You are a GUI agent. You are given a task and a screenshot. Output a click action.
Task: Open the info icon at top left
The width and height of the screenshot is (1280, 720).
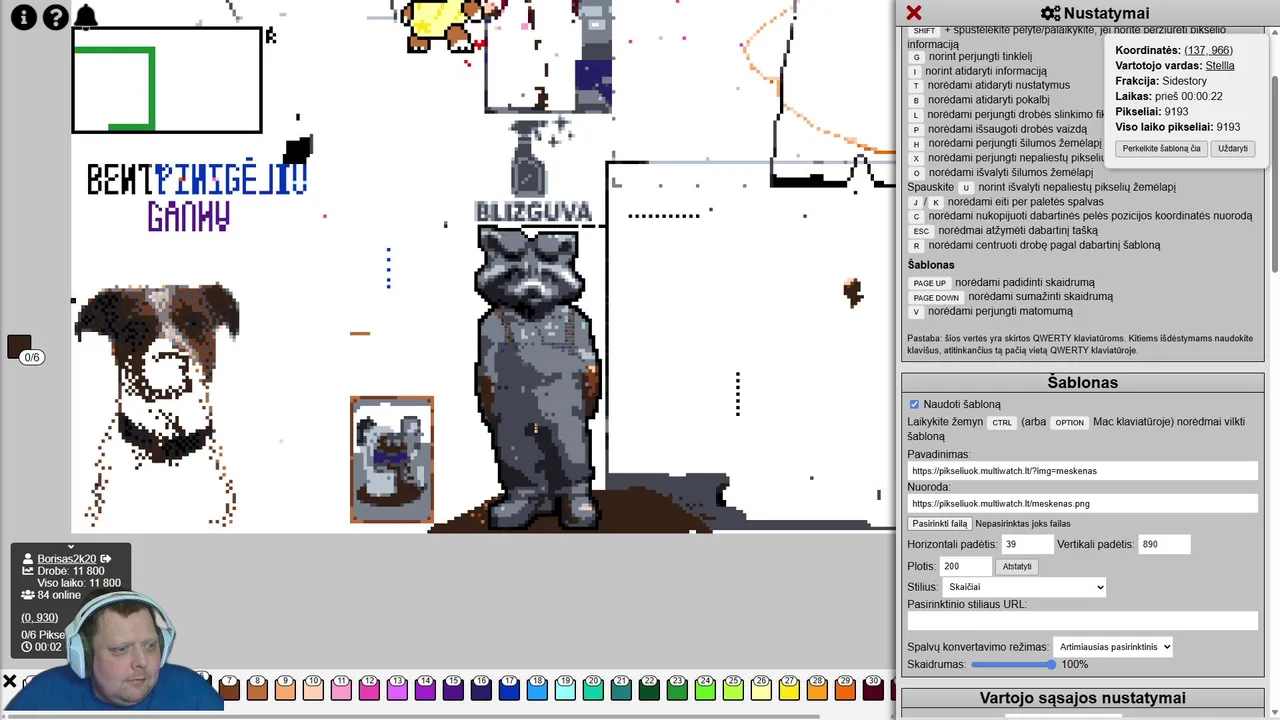tap(24, 17)
